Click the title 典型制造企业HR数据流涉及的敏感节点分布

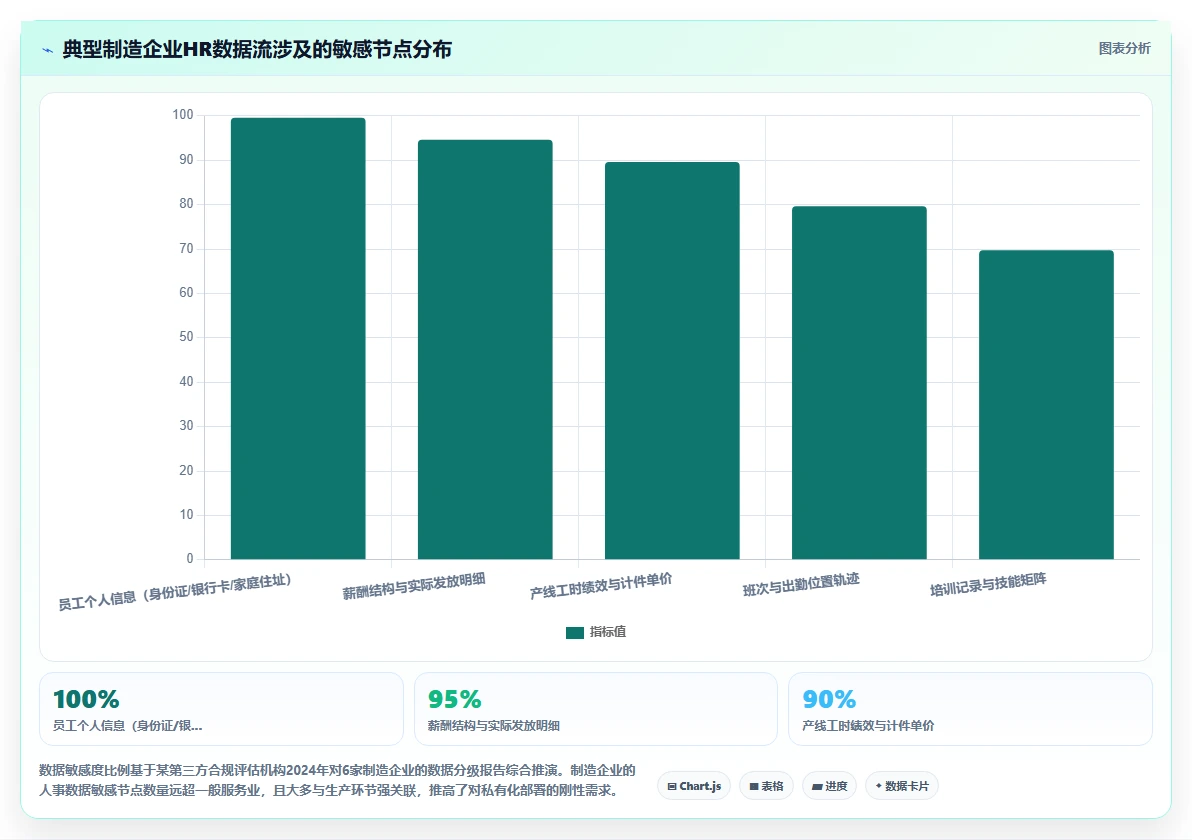tap(257, 49)
